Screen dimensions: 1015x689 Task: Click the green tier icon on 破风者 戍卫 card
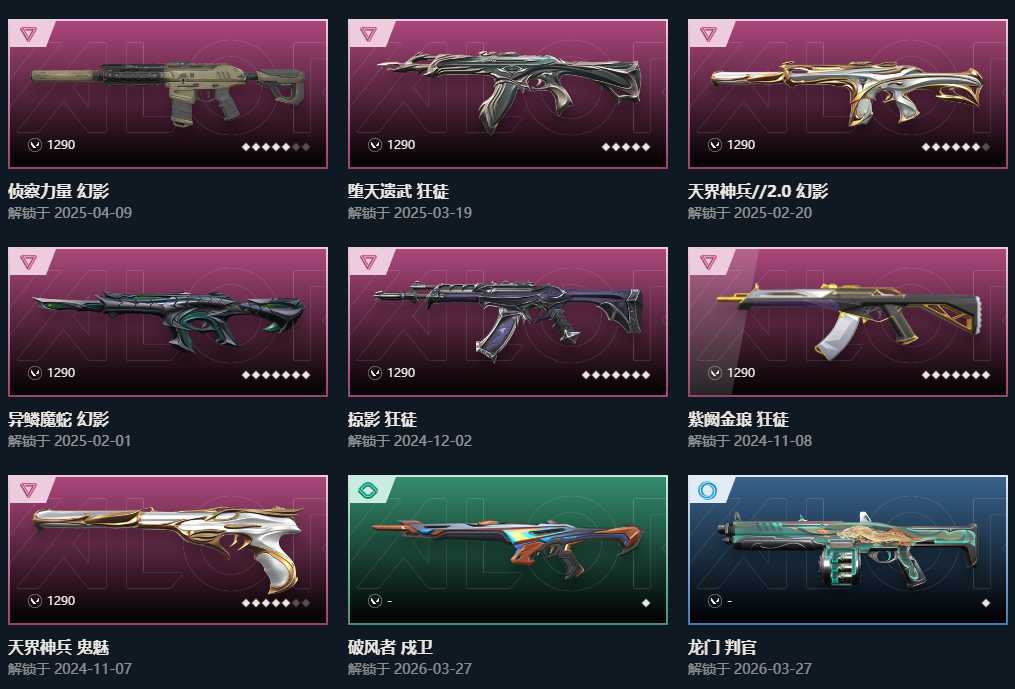tap(368, 490)
